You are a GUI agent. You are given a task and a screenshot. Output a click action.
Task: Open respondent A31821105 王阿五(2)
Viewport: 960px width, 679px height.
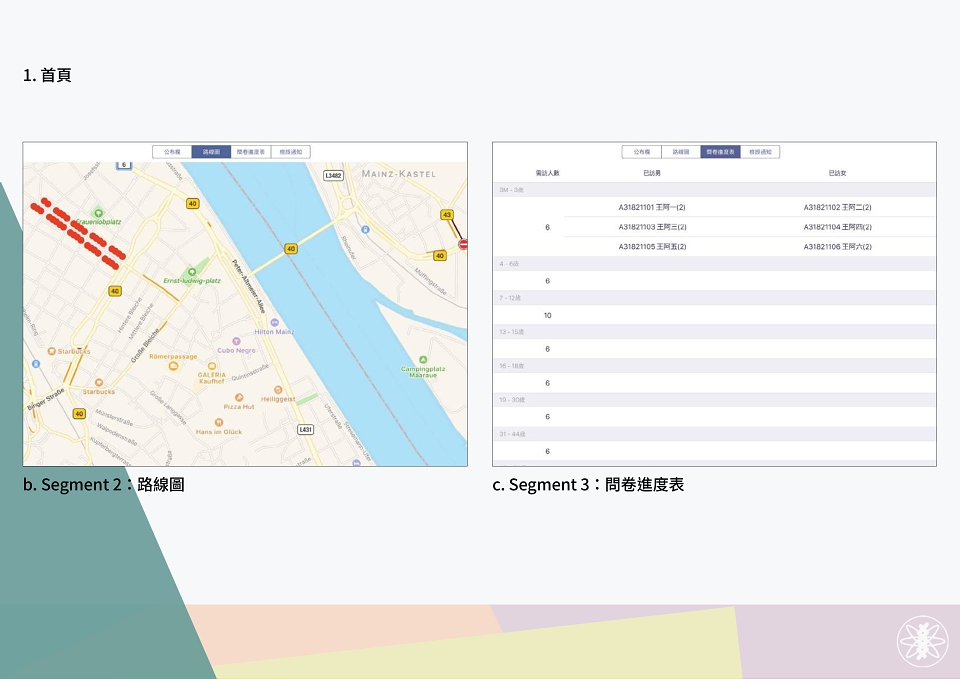tap(652, 247)
